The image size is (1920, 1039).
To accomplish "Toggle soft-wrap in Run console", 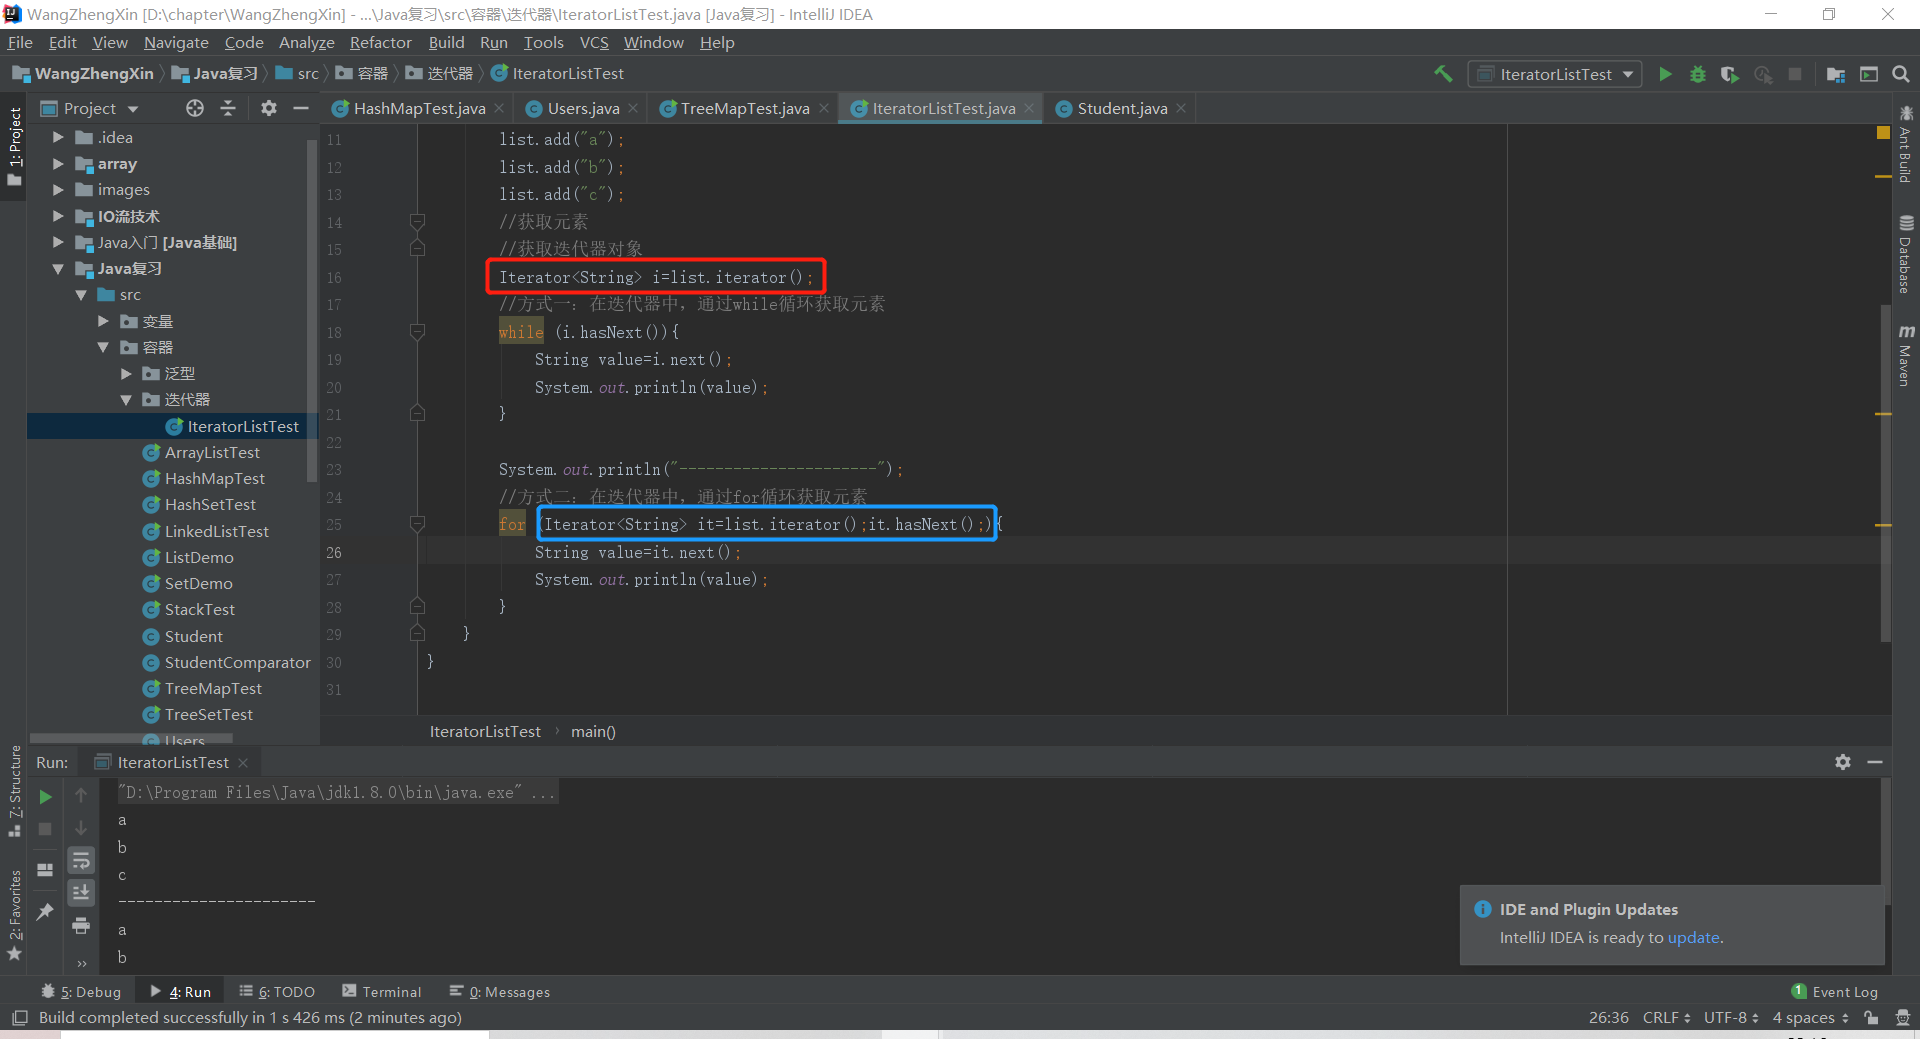I will click(x=81, y=861).
